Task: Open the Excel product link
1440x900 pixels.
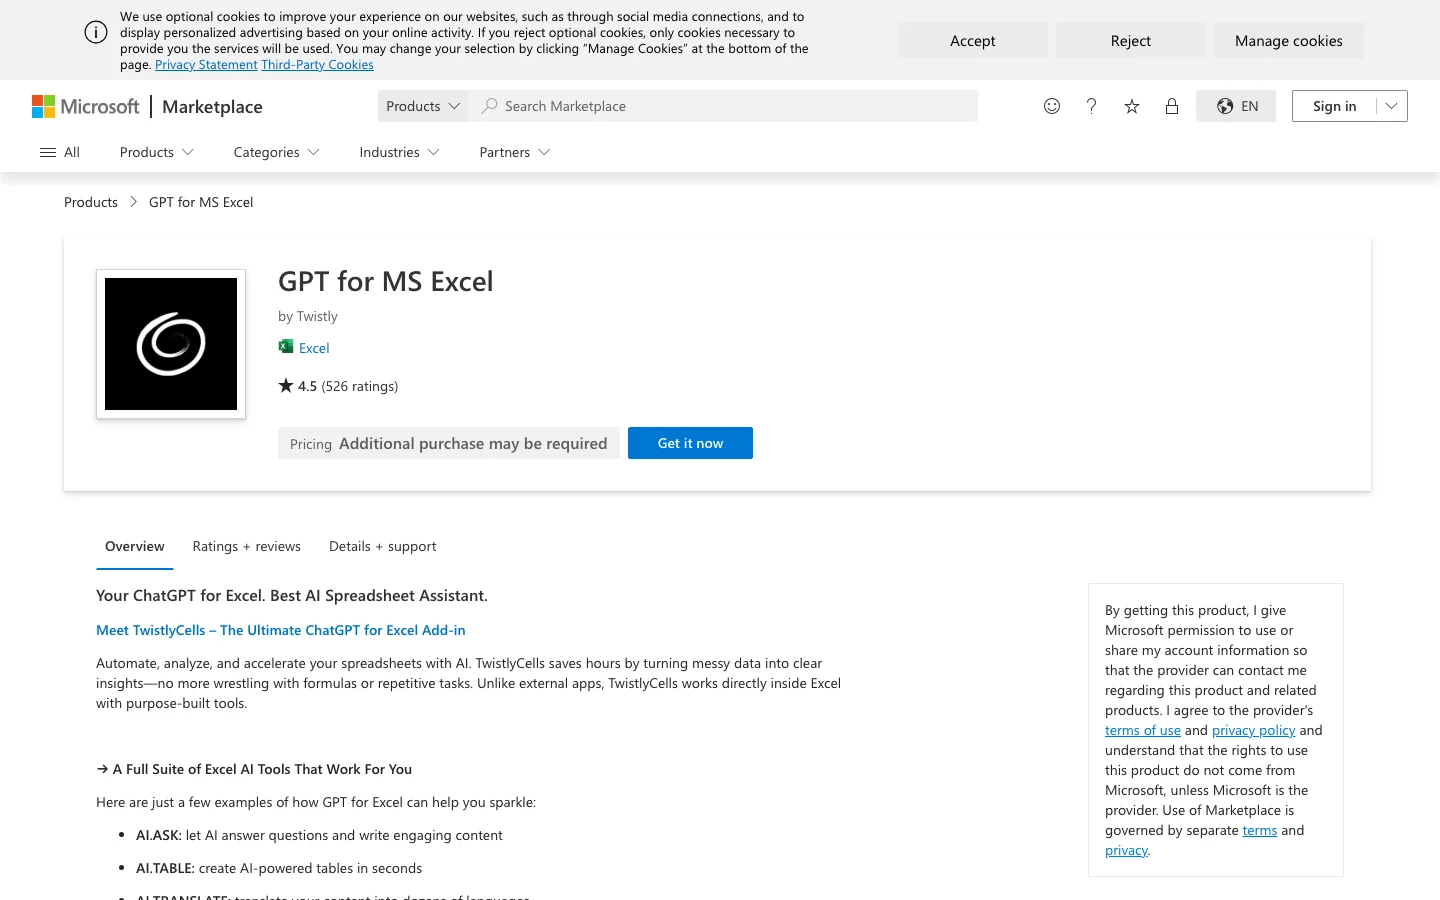Action: coord(314,348)
